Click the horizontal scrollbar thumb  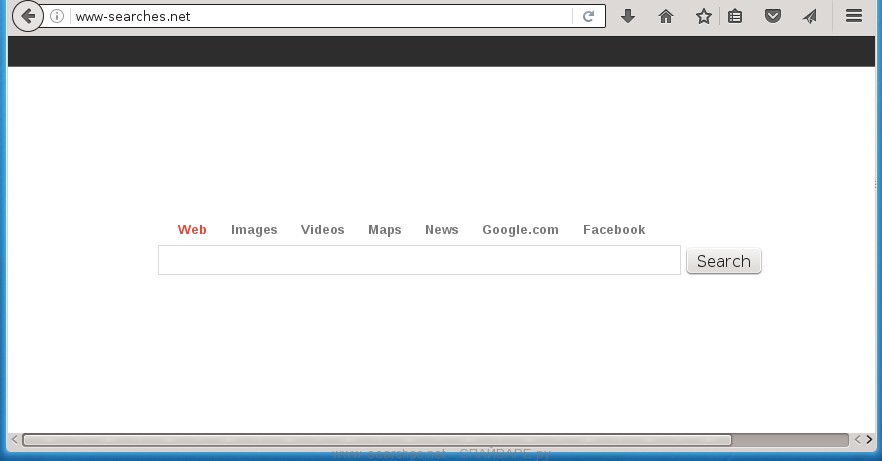point(376,440)
